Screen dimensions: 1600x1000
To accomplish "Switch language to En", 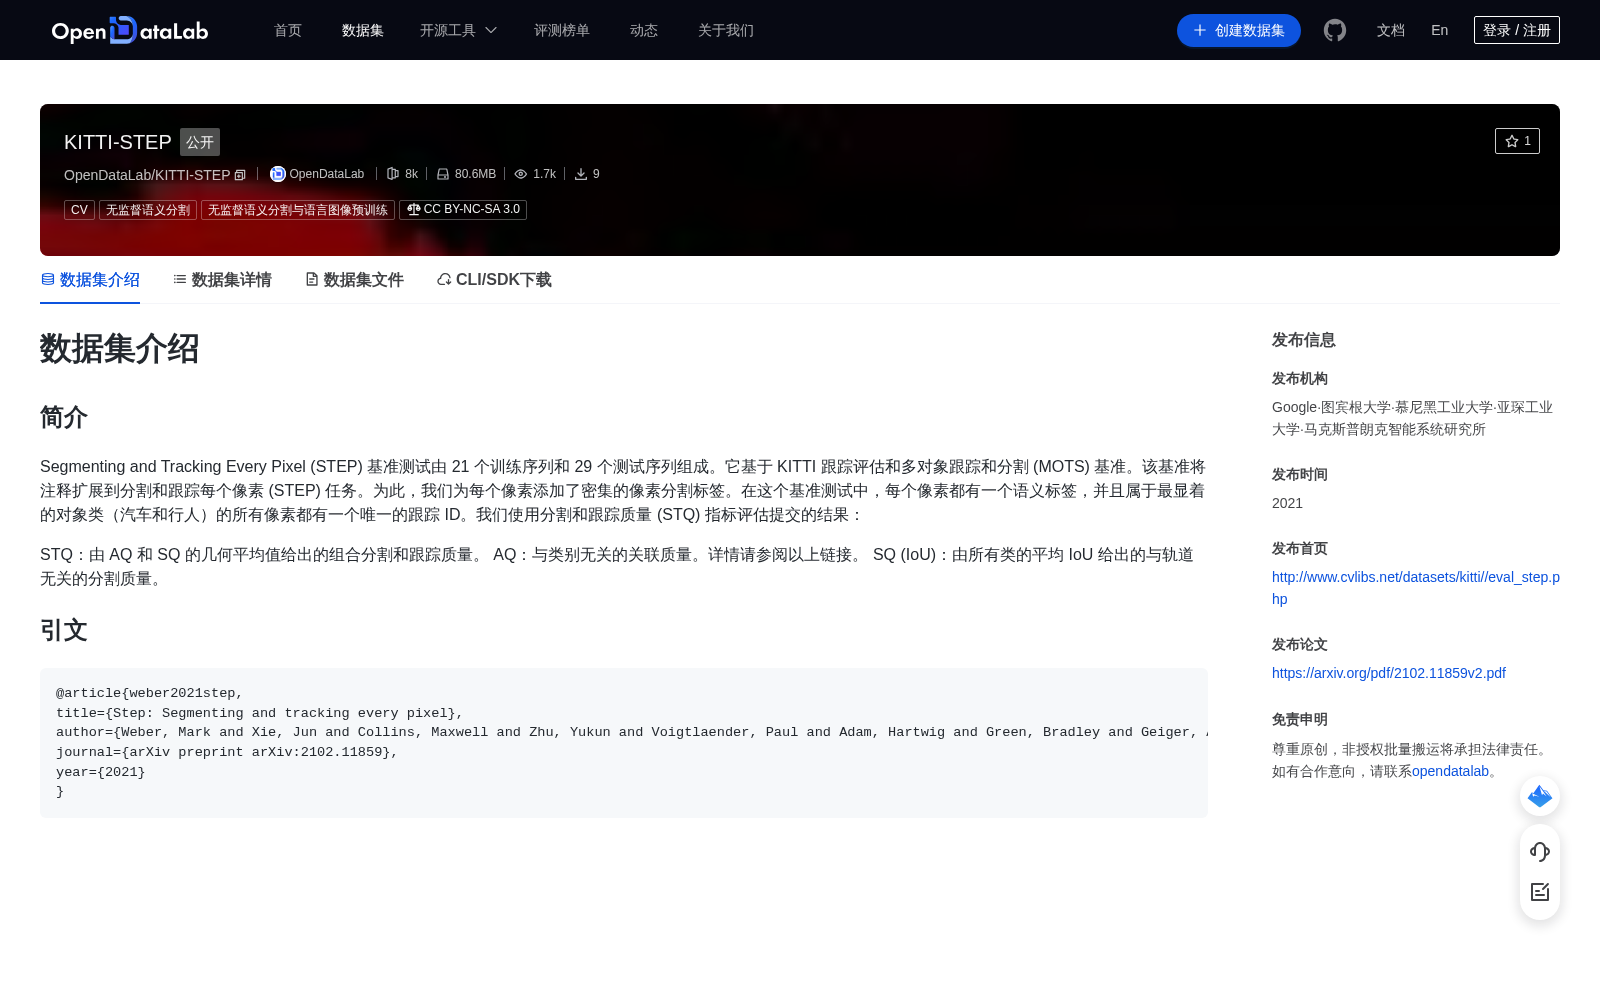I will click(1440, 30).
